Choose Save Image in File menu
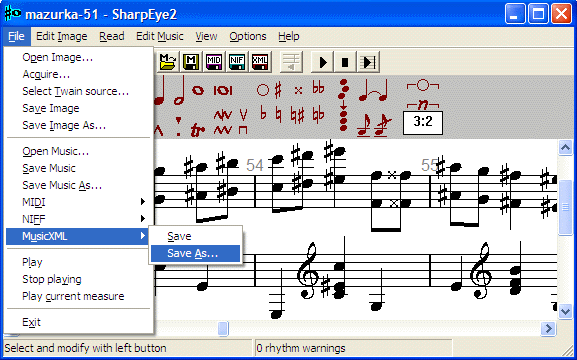This screenshot has height=360, width=577. 78,108
